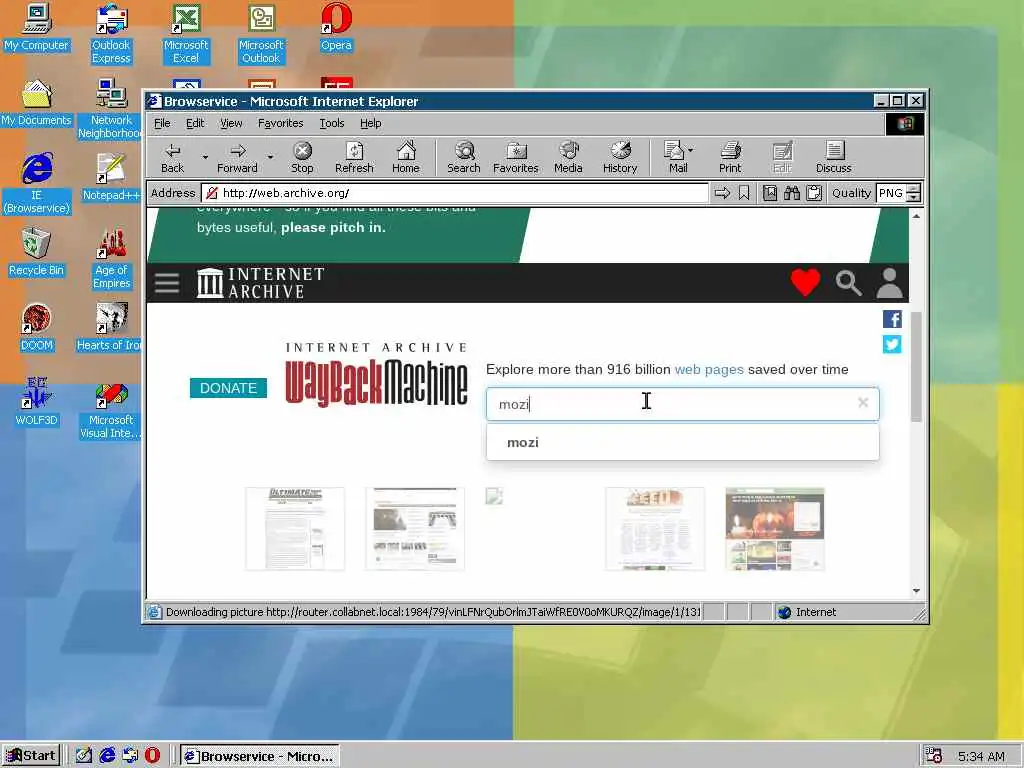This screenshot has height=768, width=1024.
Task: Click the 'please pitch in.' banner text
Action: pyautogui.click(x=333, y=227)
